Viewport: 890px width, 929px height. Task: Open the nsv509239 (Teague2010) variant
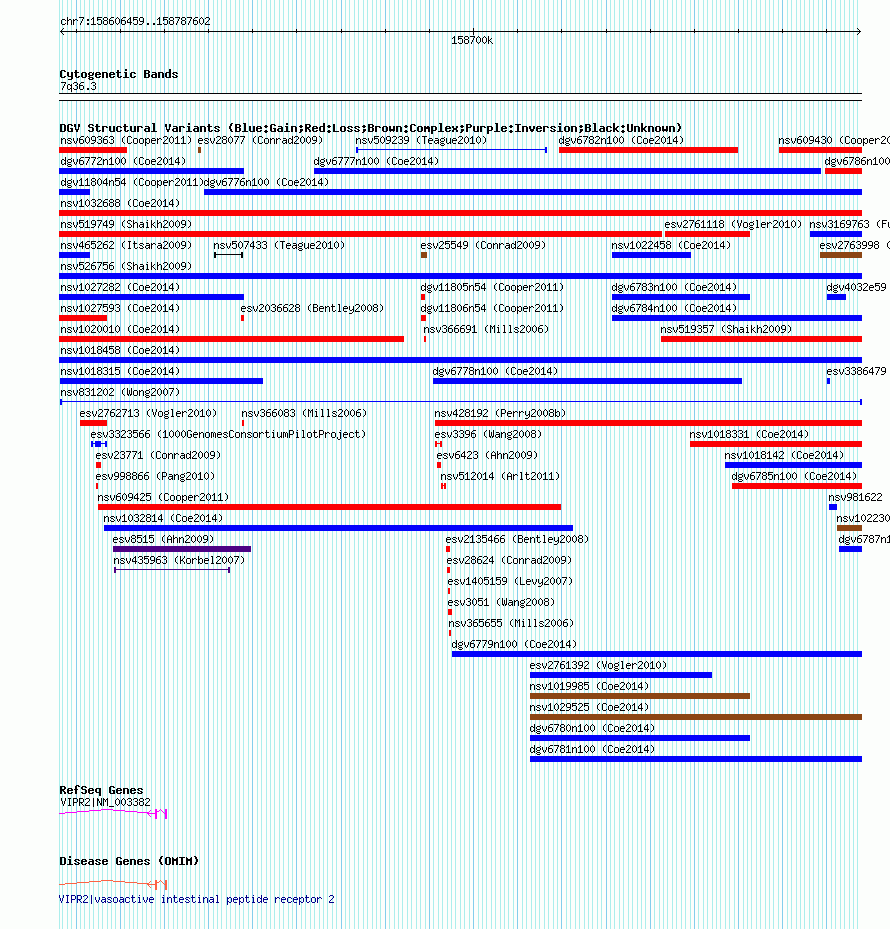click(x=421, y=140)
